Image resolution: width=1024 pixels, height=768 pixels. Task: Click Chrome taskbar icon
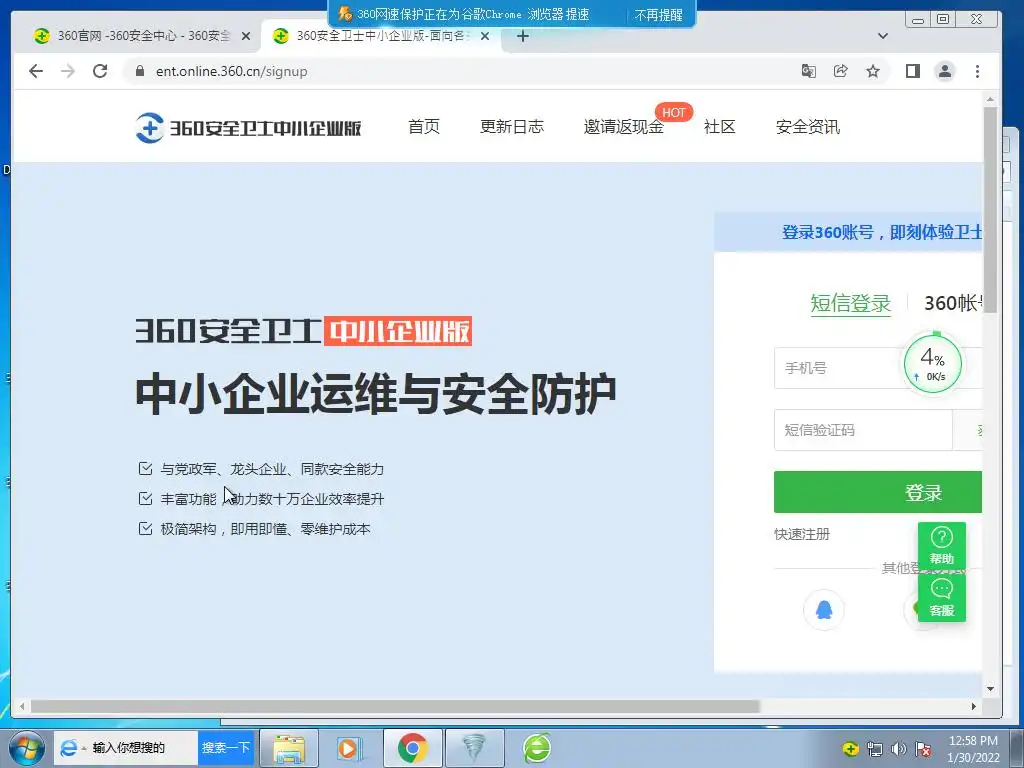coord(413,748)
